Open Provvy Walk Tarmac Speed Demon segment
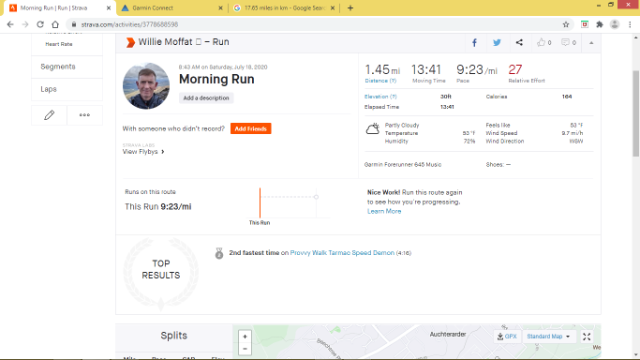The height and width of the screenshot is (360, 640). [342, 253]
